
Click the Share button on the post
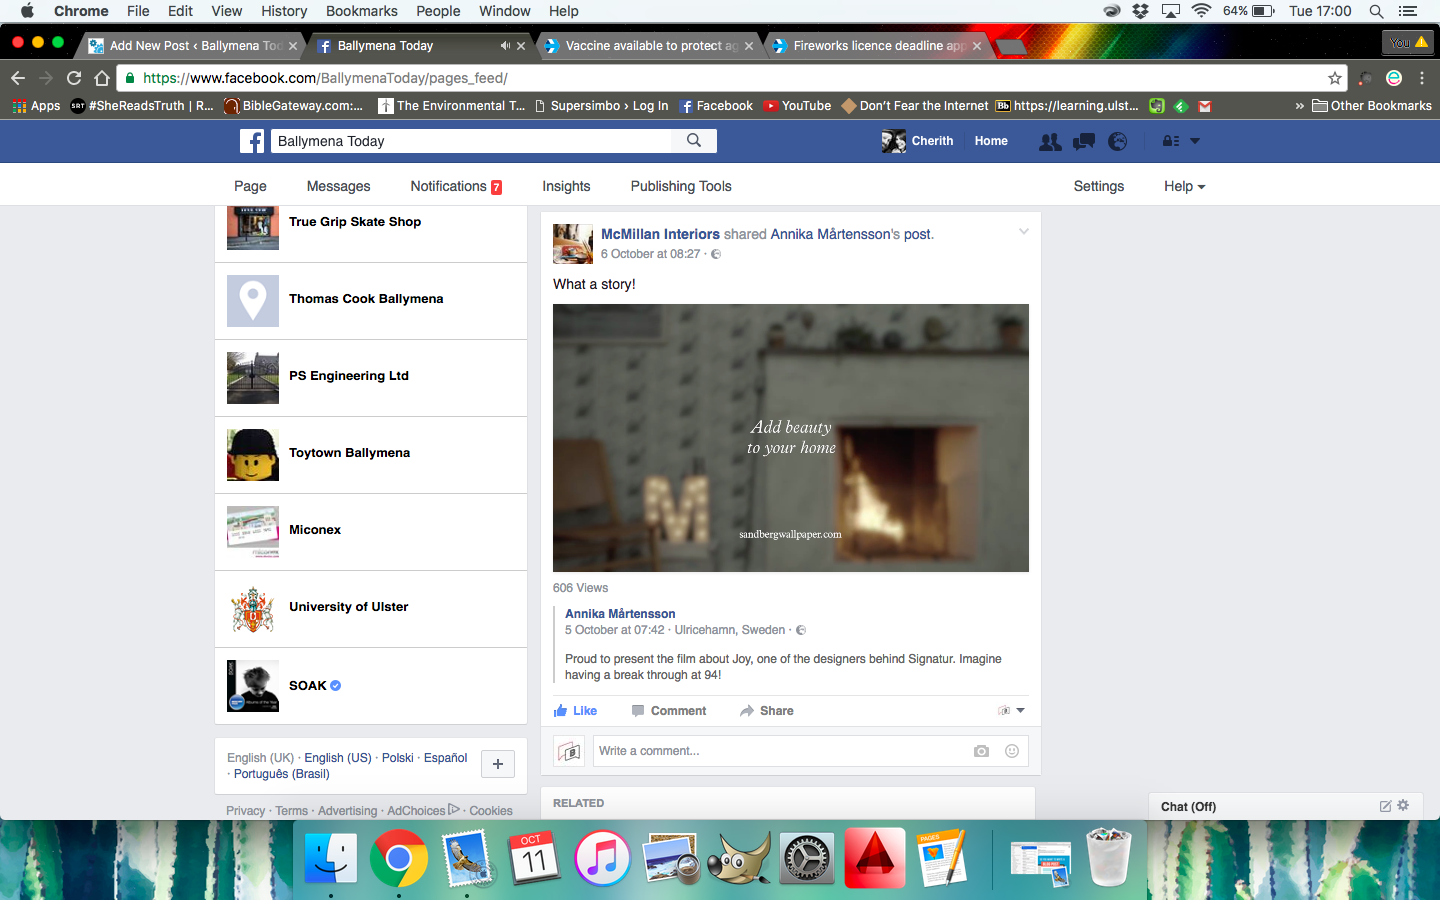coord(767,711)
